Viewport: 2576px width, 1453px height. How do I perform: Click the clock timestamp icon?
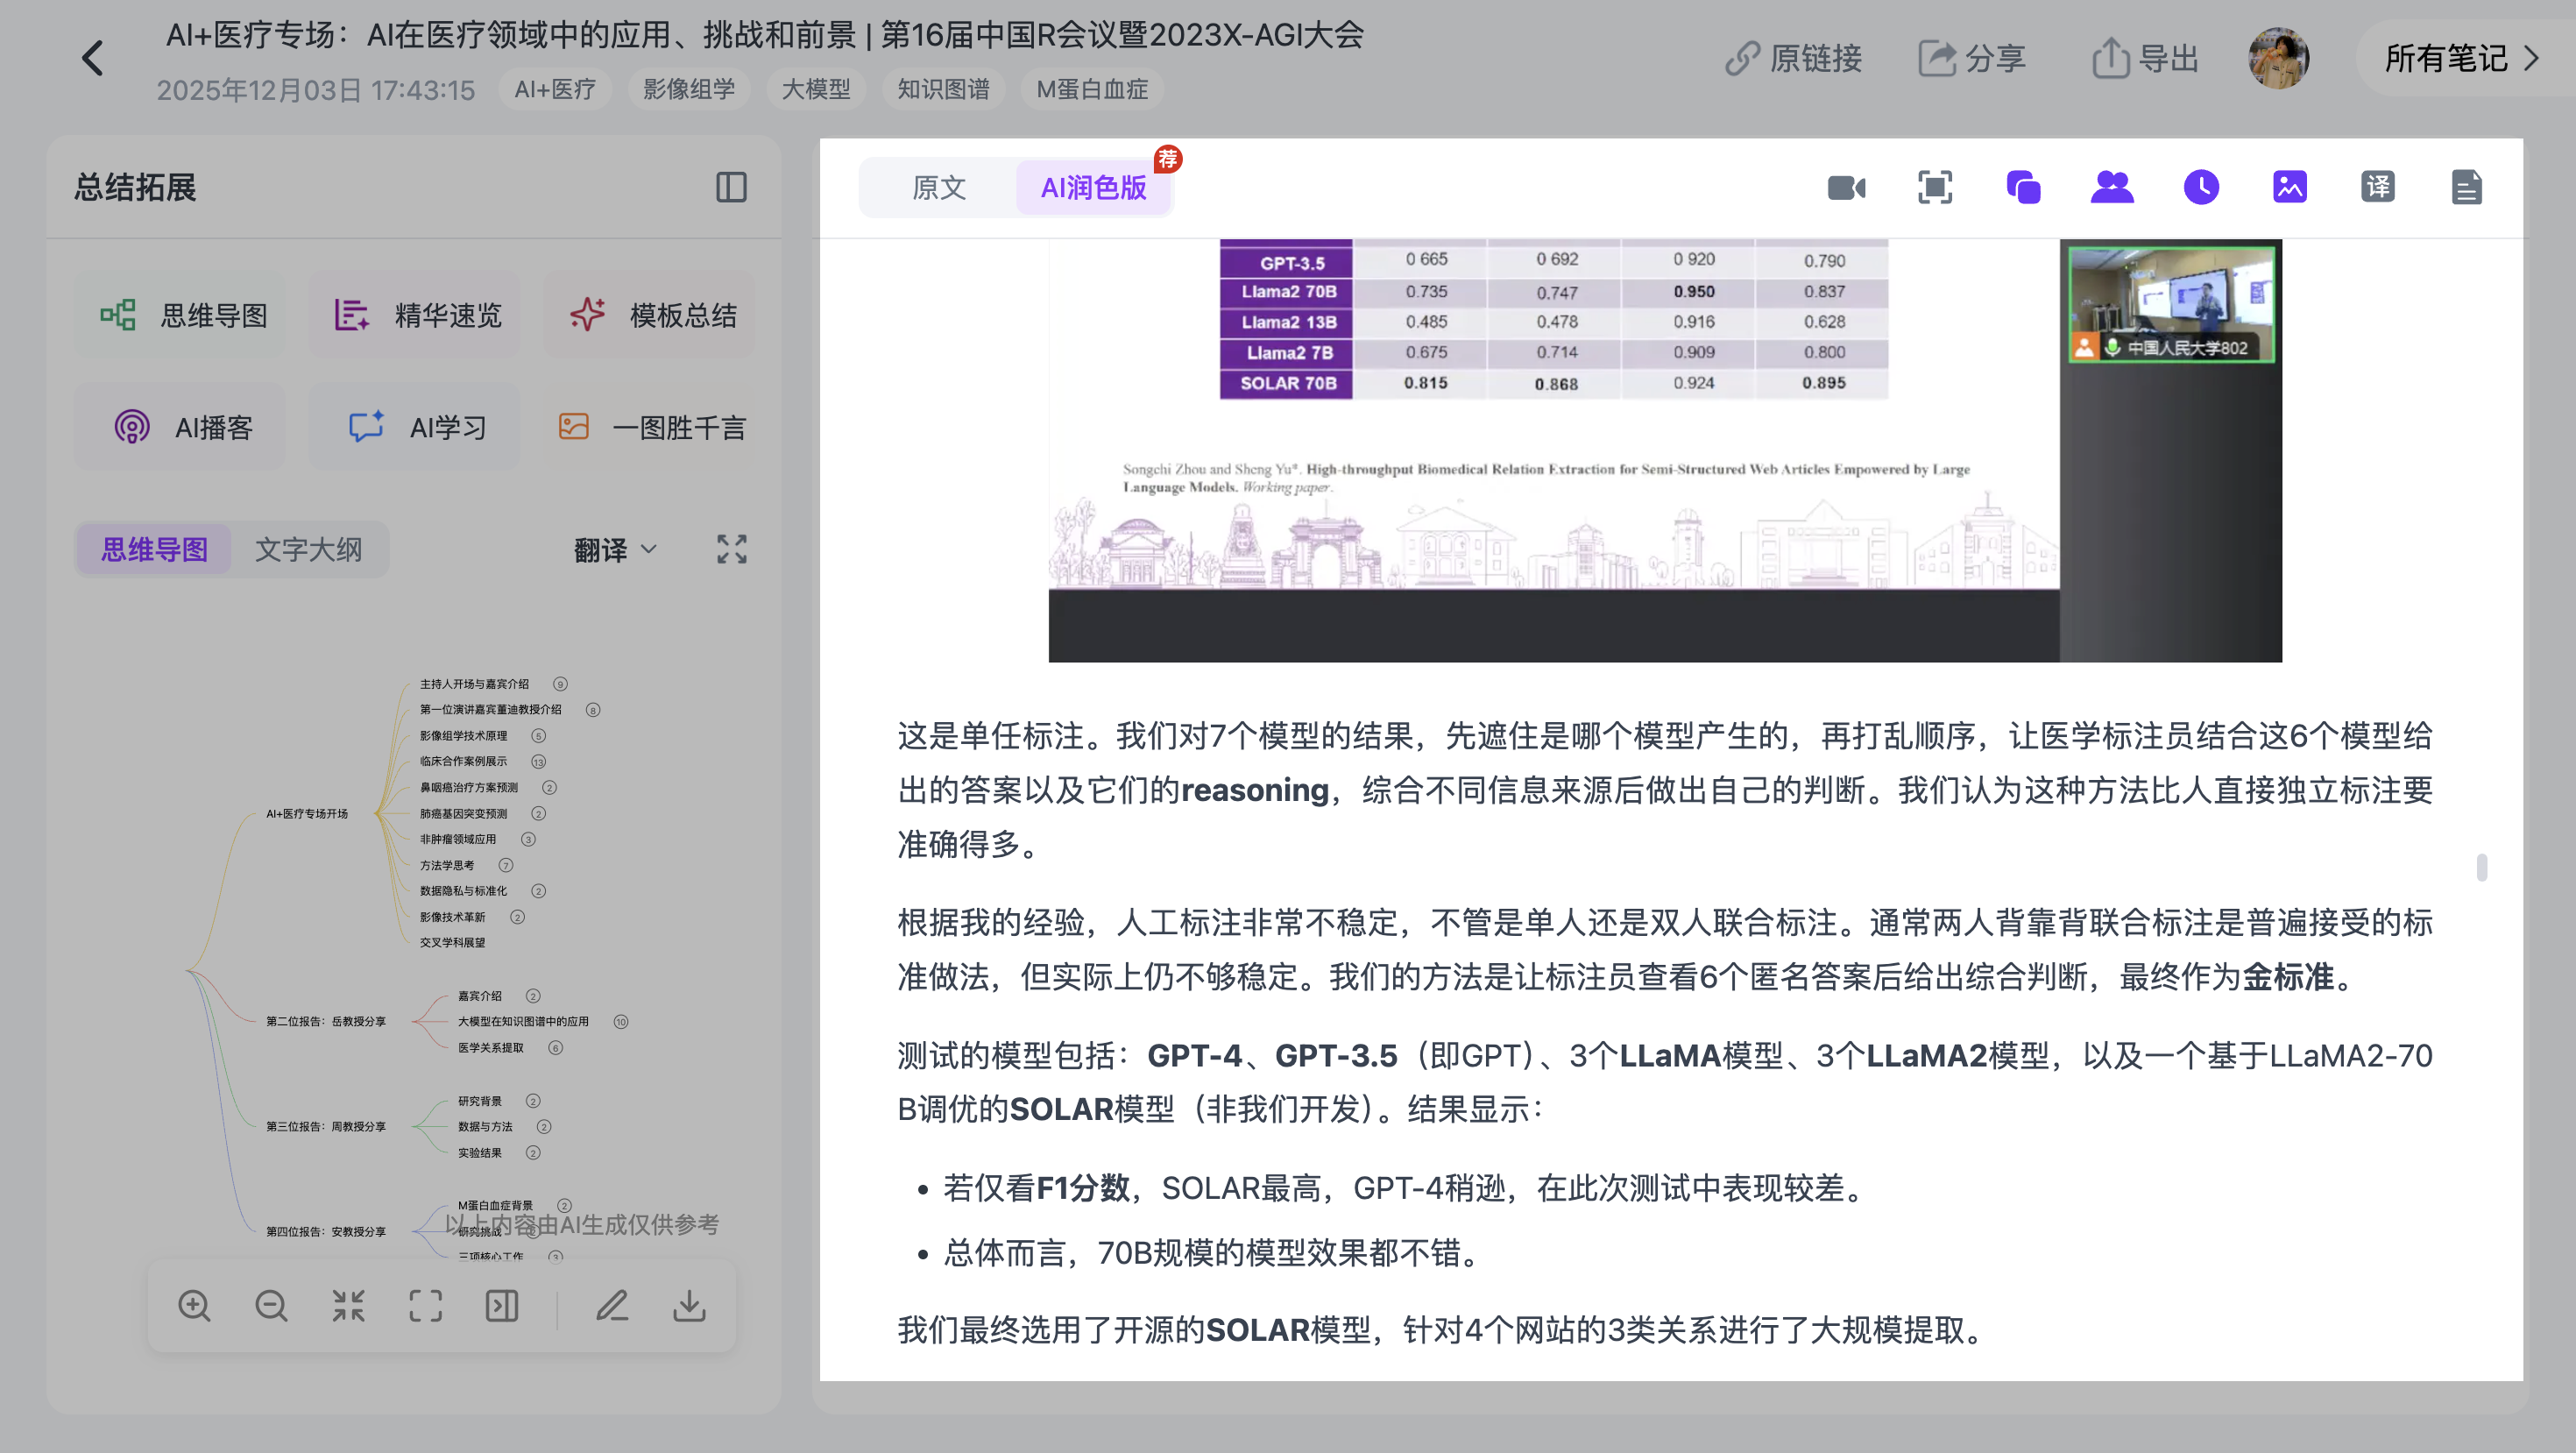coord(2201,187)
